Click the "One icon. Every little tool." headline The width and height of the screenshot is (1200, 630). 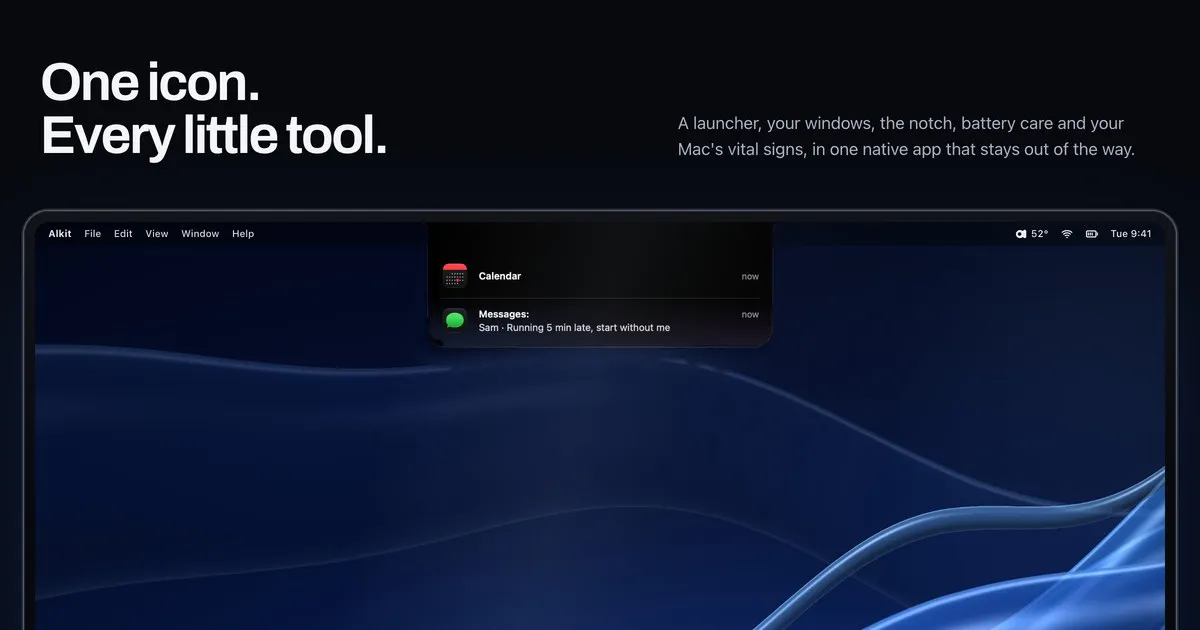click(x=214, y=109)
